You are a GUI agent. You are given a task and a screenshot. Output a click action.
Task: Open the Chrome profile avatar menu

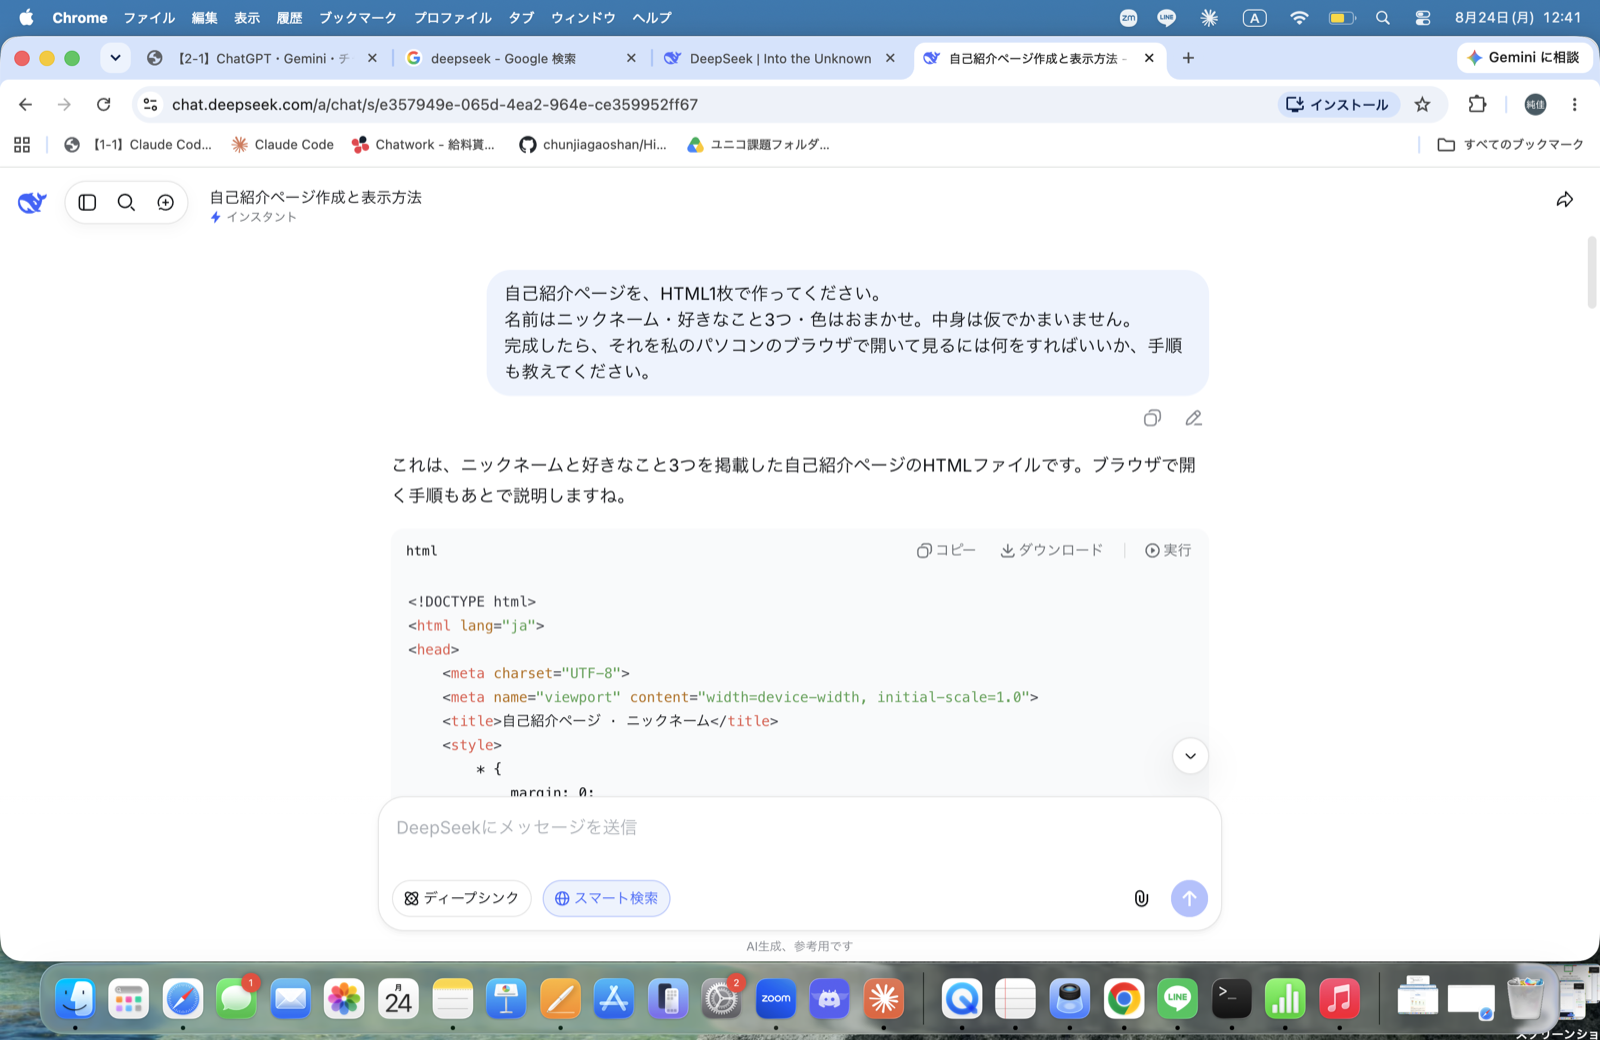pyautogui.click(x=1535, y=104)
